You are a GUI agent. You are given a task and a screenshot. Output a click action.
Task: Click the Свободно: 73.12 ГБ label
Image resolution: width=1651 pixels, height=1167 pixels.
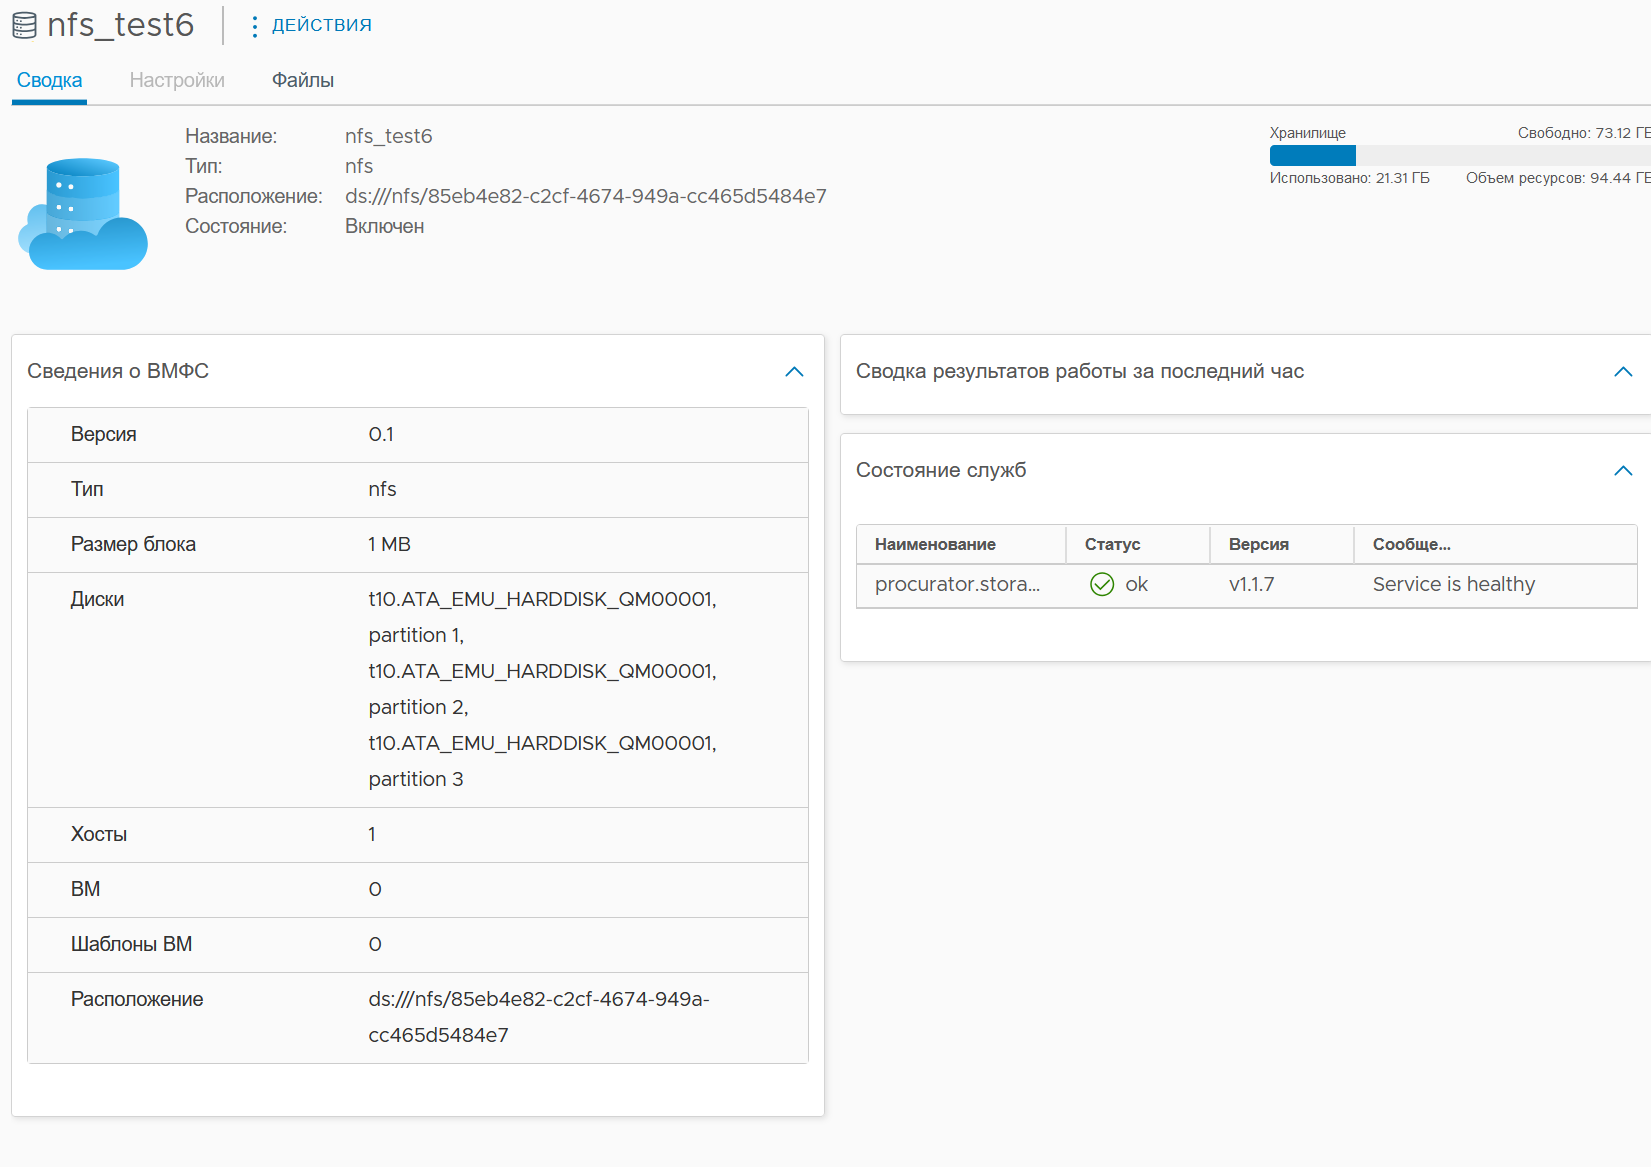[1584, 133]
